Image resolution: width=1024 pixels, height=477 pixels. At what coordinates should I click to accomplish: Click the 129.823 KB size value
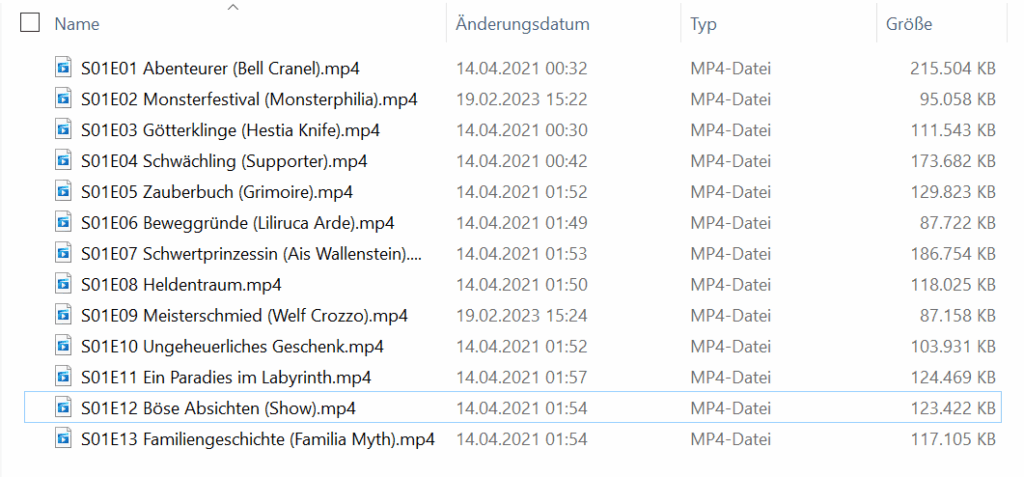[953, 192]
